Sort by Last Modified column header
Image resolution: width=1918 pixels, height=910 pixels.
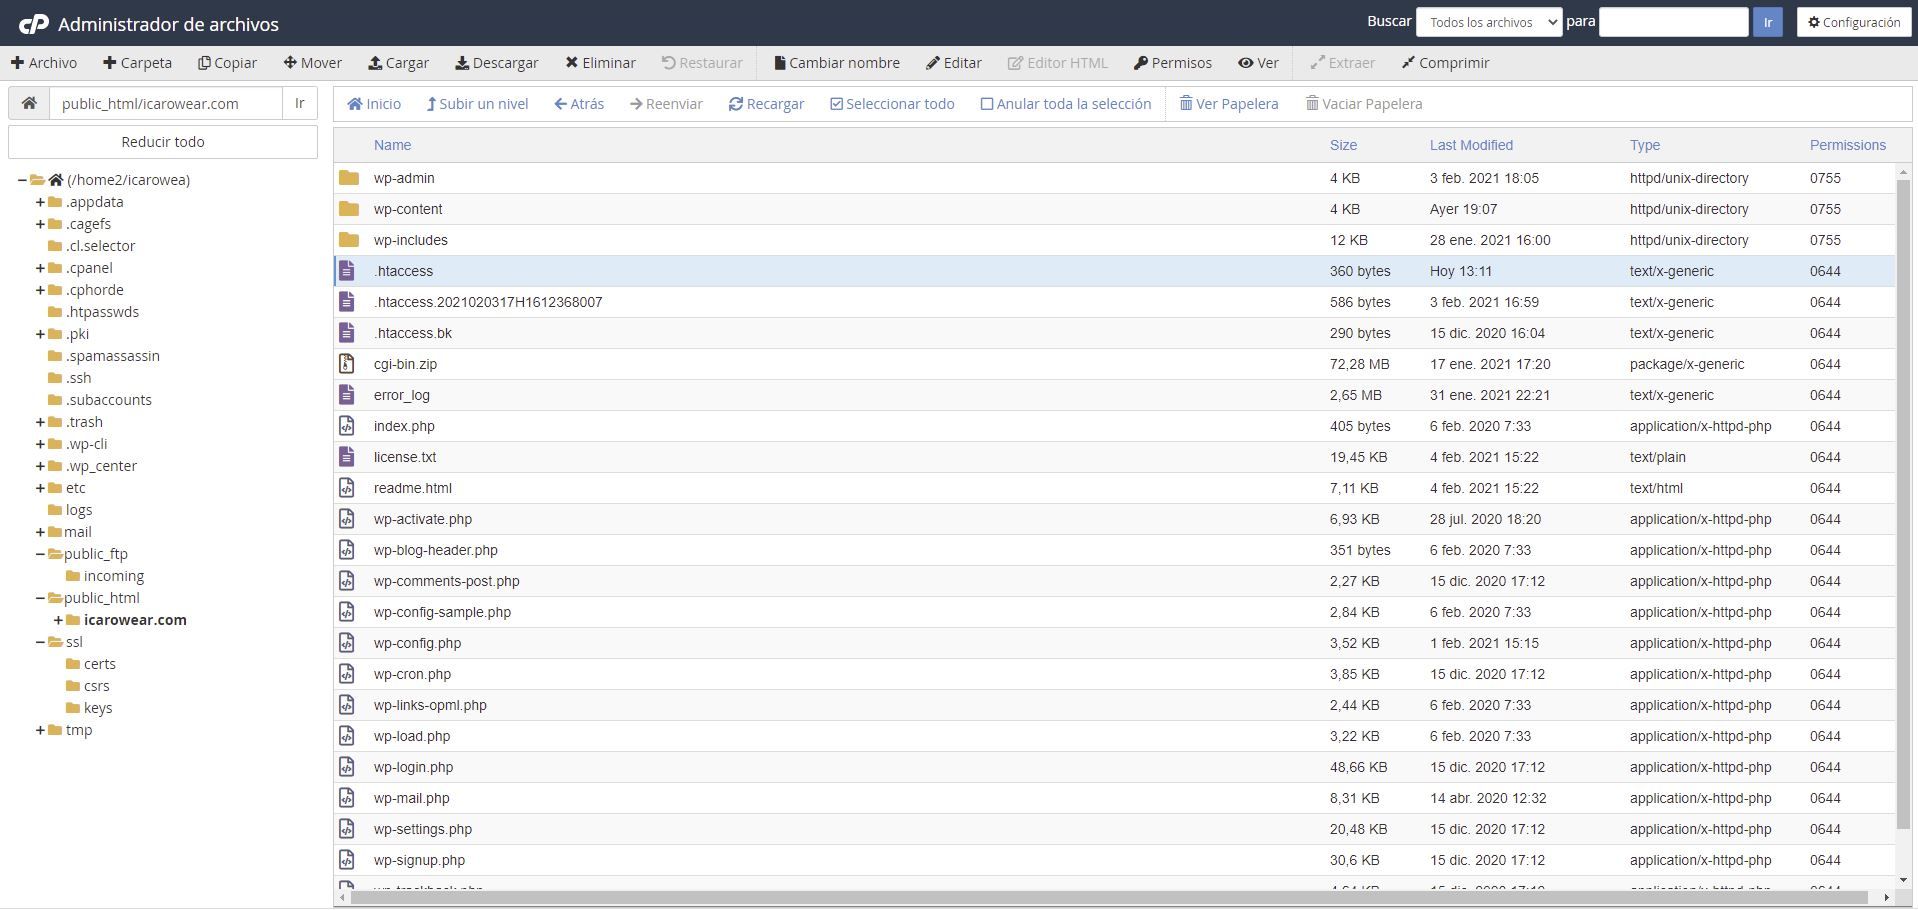(x=1471, y=145)
